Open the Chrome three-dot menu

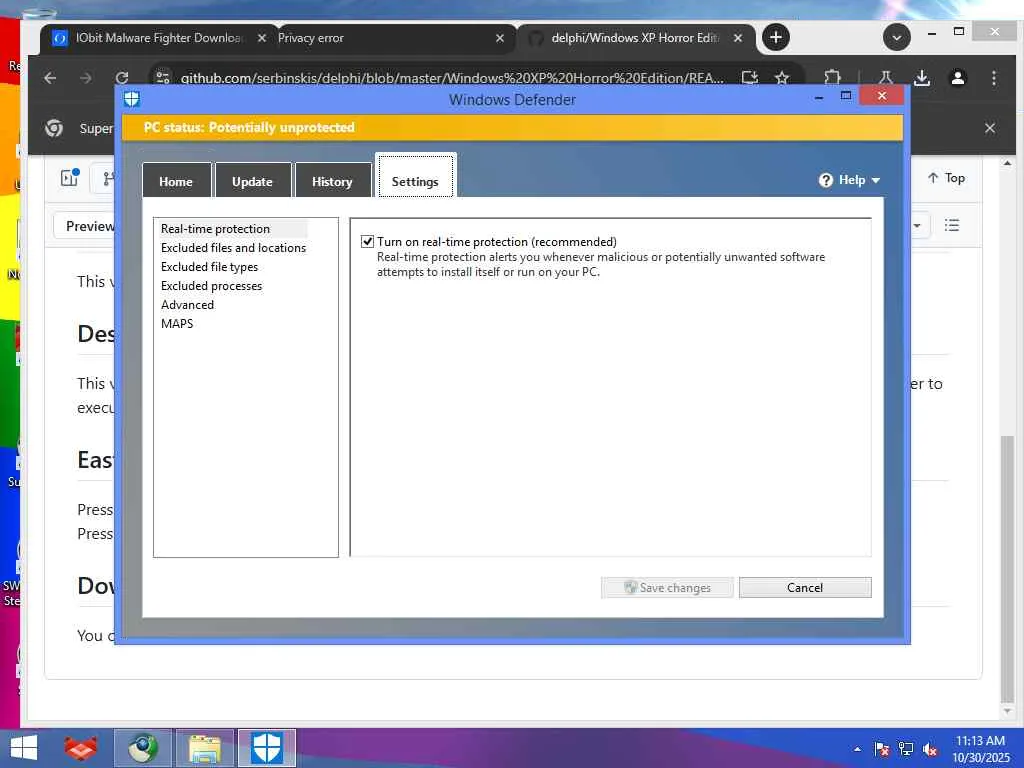(993, 78)
